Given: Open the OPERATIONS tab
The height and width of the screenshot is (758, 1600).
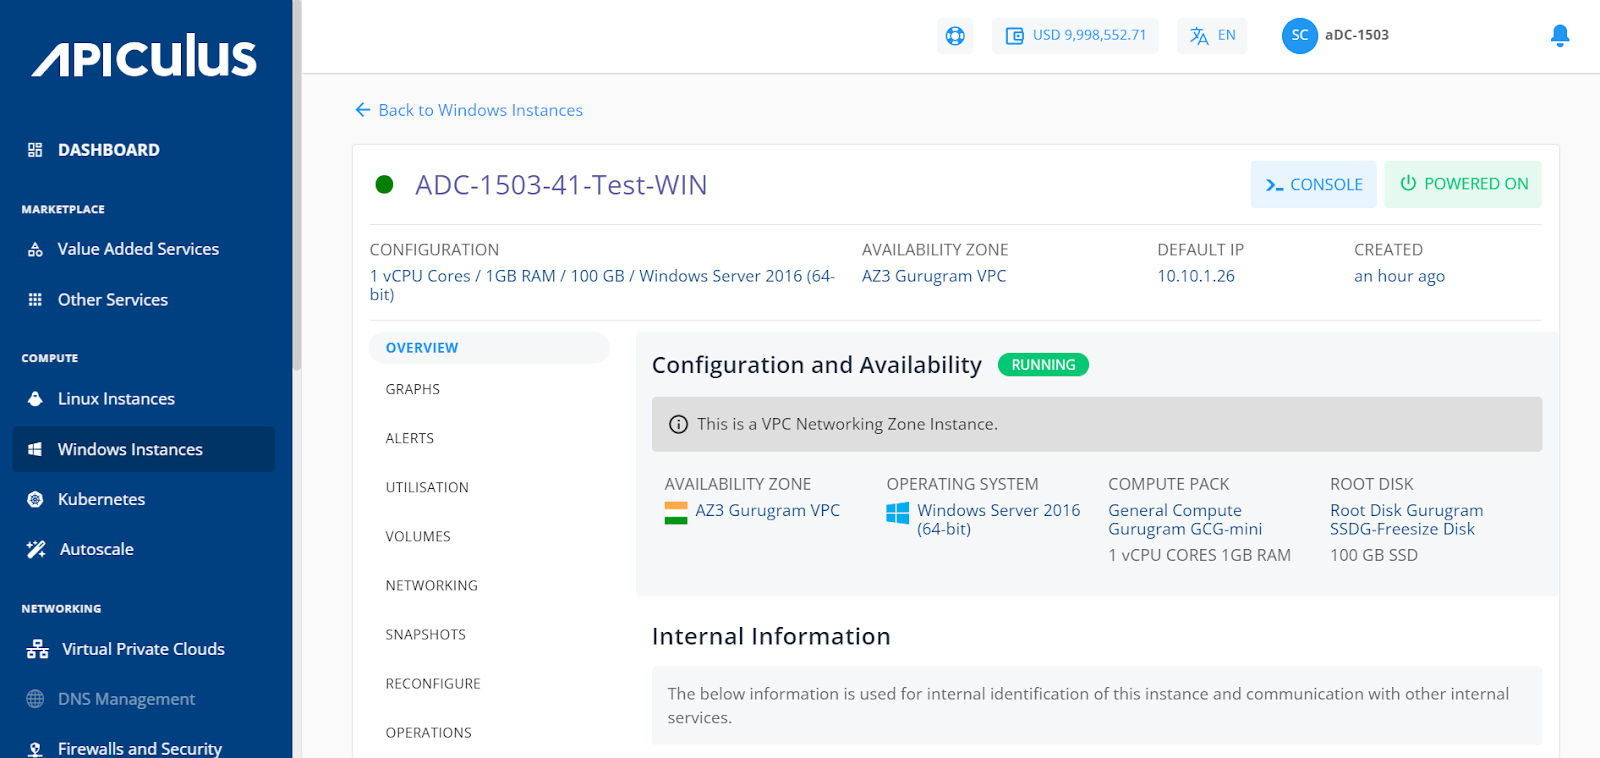Looking at the screenshot, I should point(428,732).
